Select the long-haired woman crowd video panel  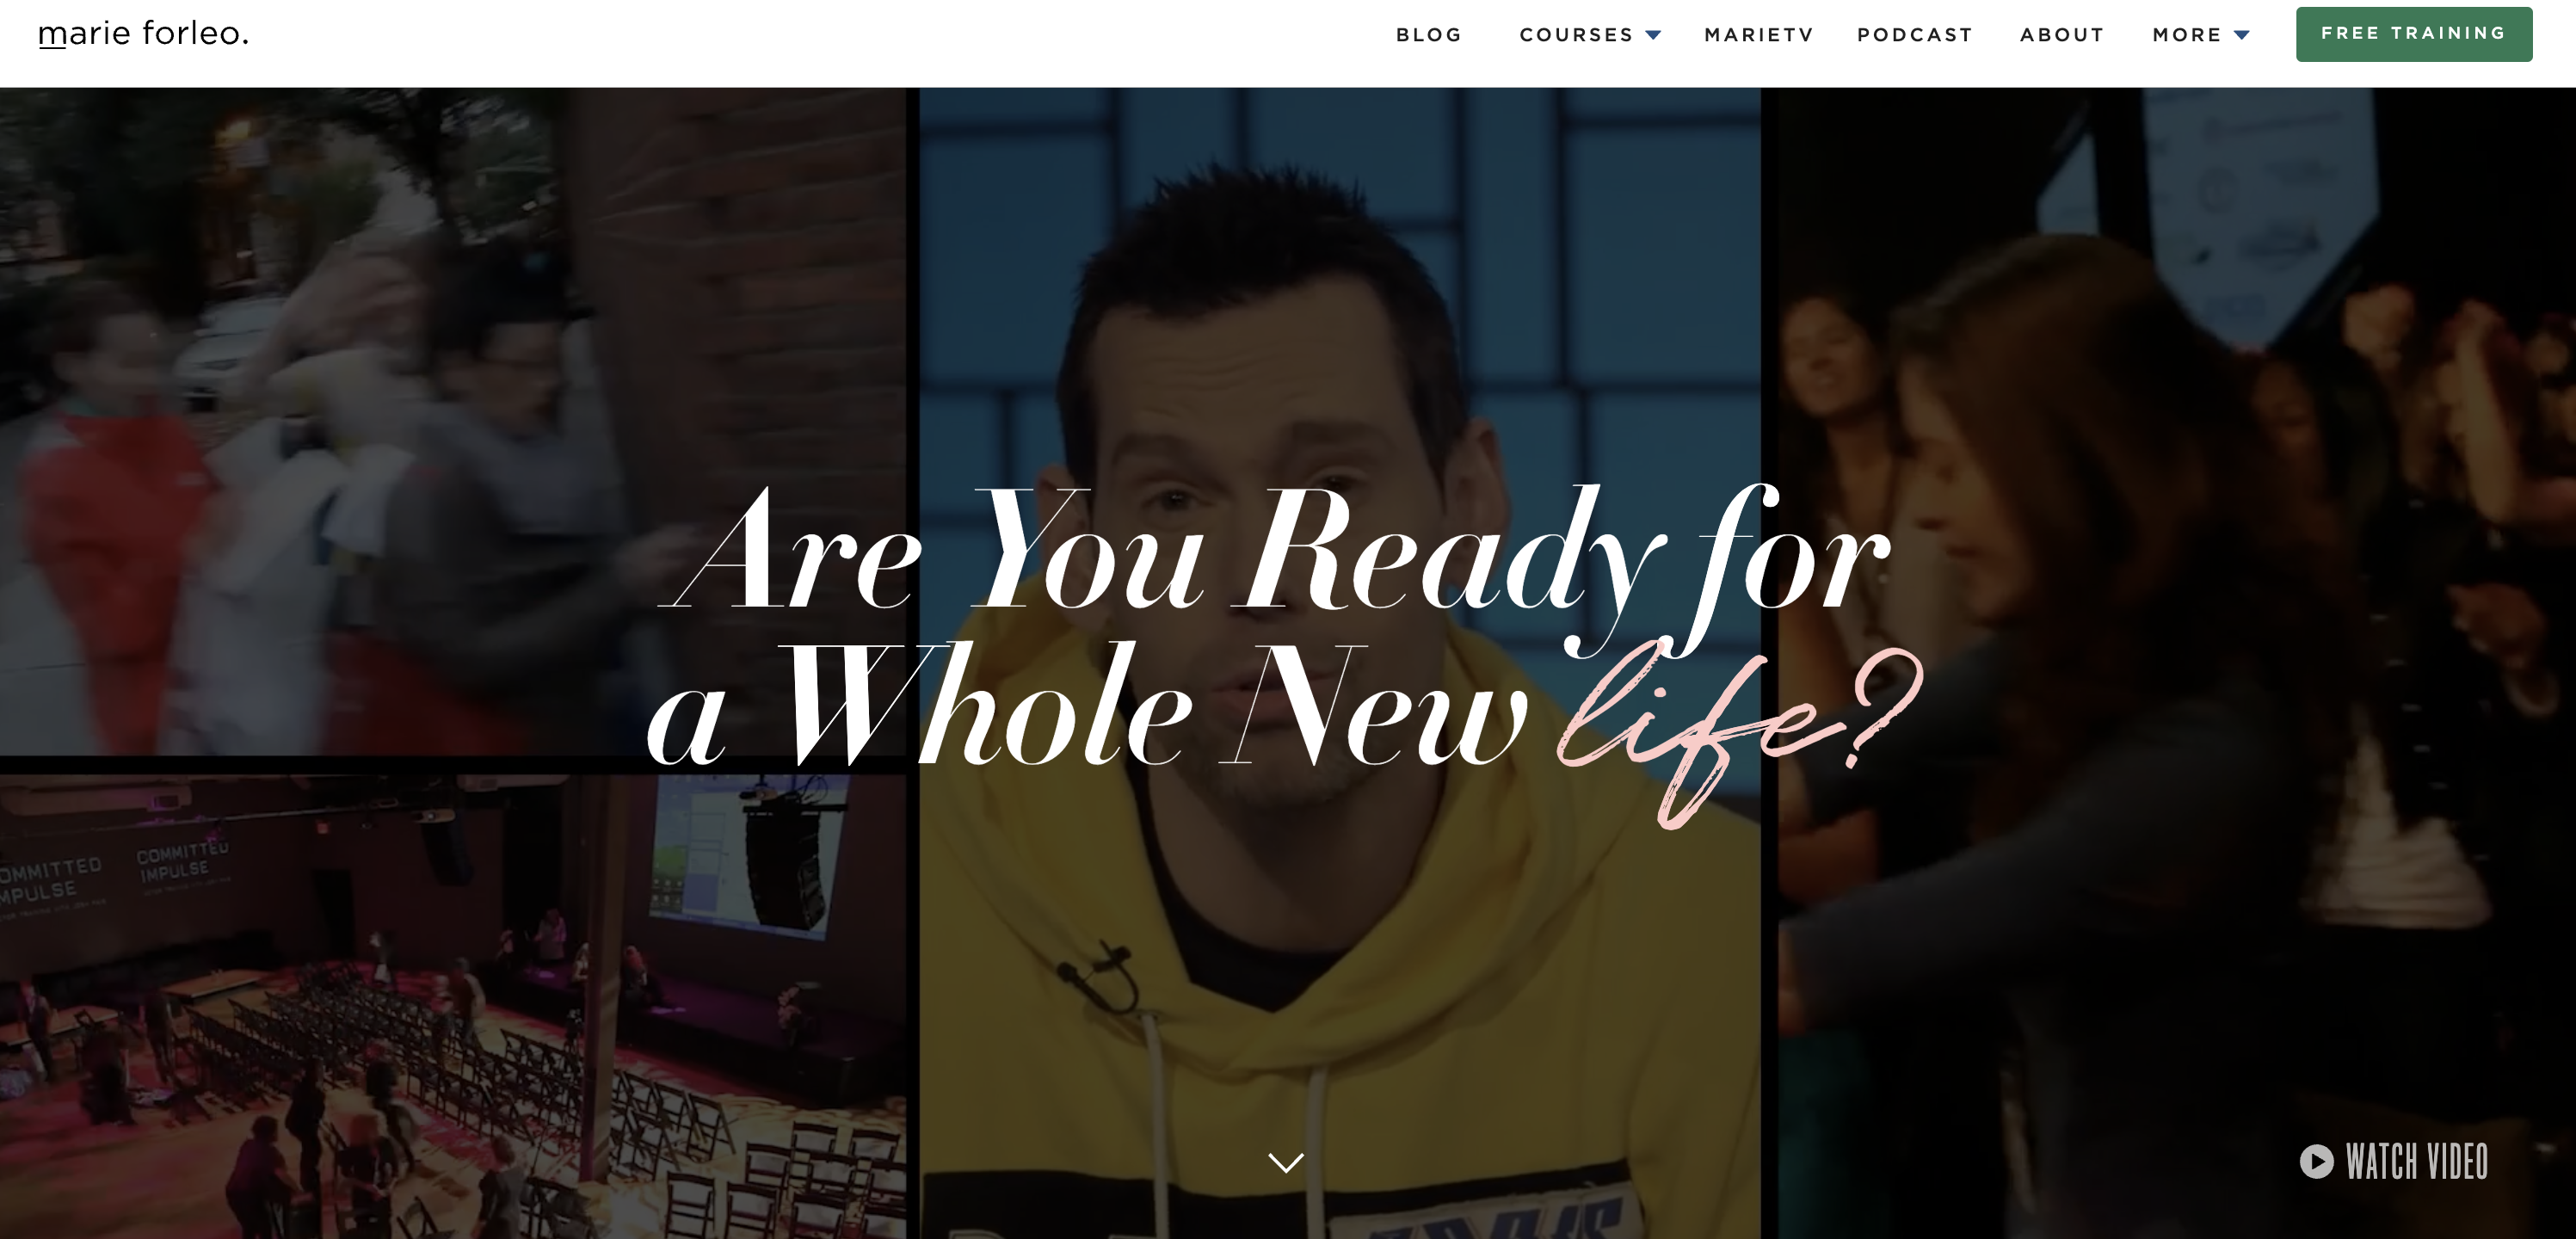(2176, 663)
